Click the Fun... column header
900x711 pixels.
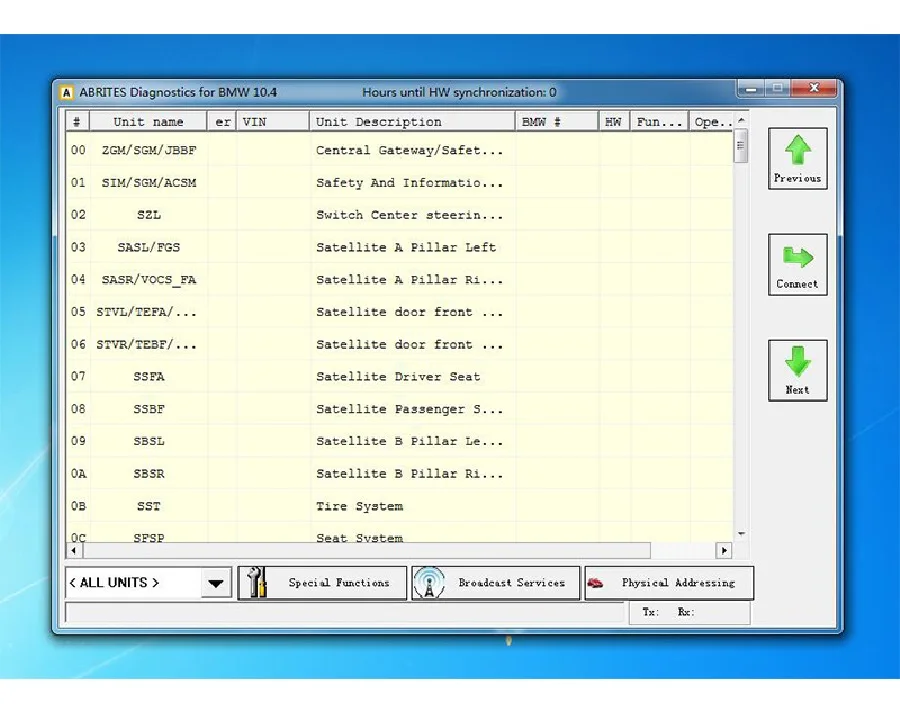click(x=660, y=122)
